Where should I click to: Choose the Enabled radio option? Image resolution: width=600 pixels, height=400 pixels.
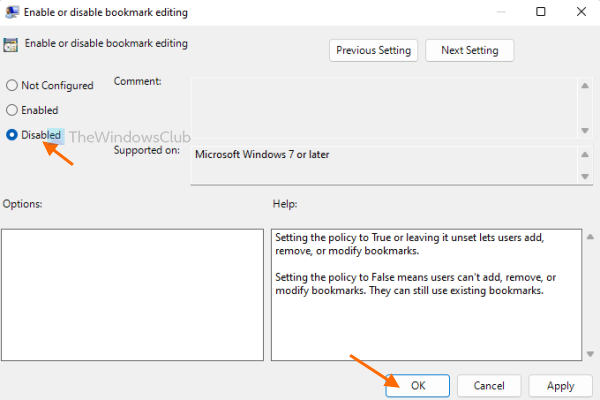pos(13,110)
